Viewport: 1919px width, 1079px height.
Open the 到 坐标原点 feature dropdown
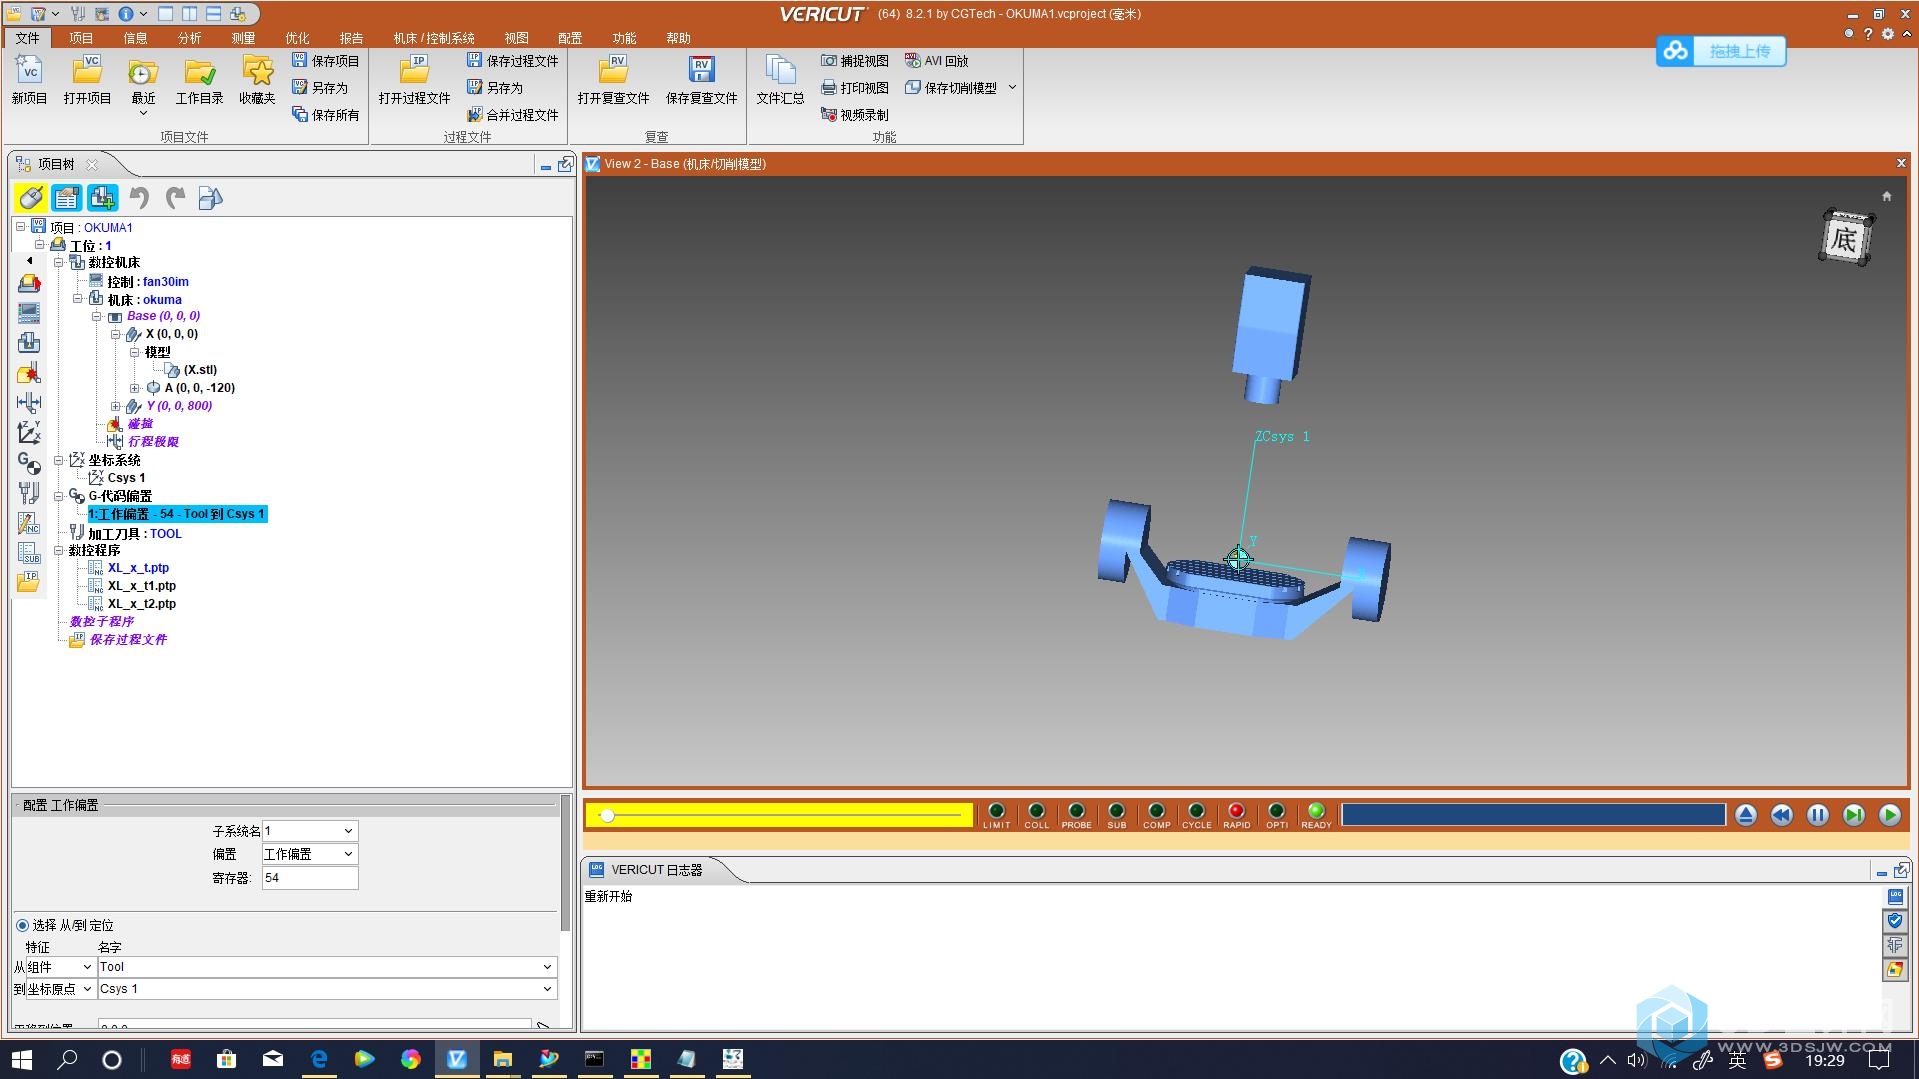(x=60, y=989)
